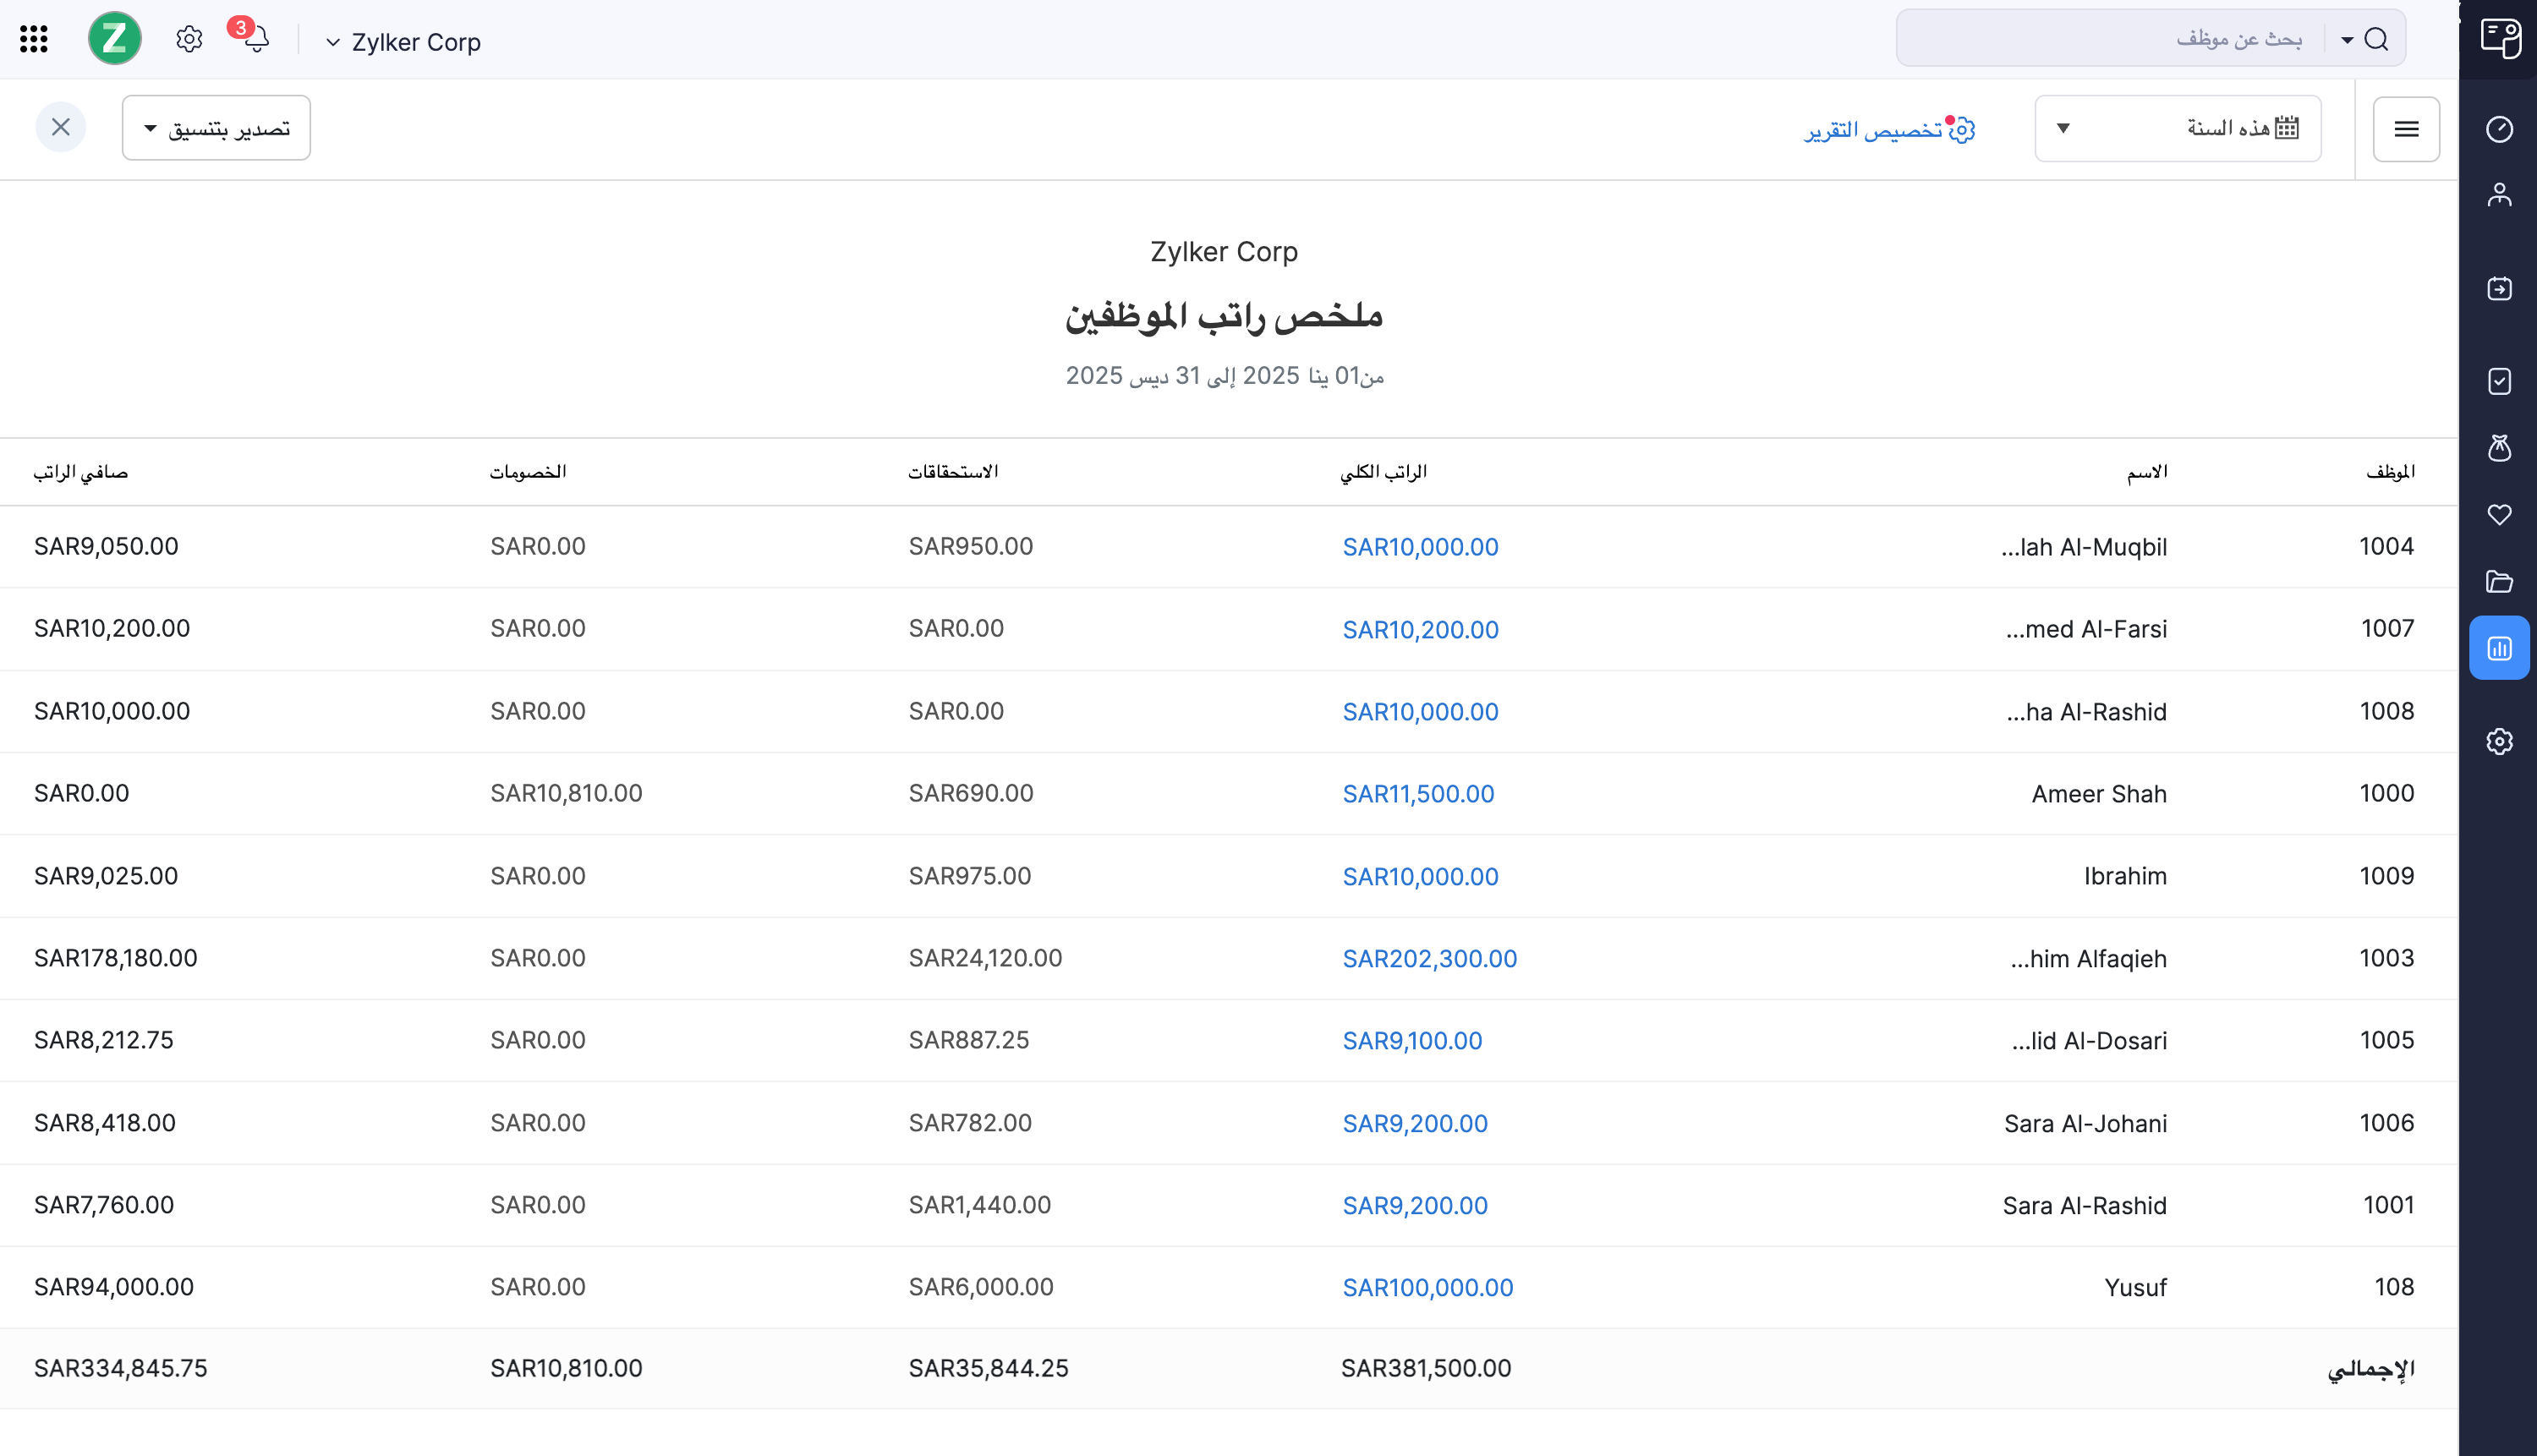Open the hamburger menu beside the date filter
This screenshot has height=1456, width=2537.
pyautogui.click(x=2407, y=129)
